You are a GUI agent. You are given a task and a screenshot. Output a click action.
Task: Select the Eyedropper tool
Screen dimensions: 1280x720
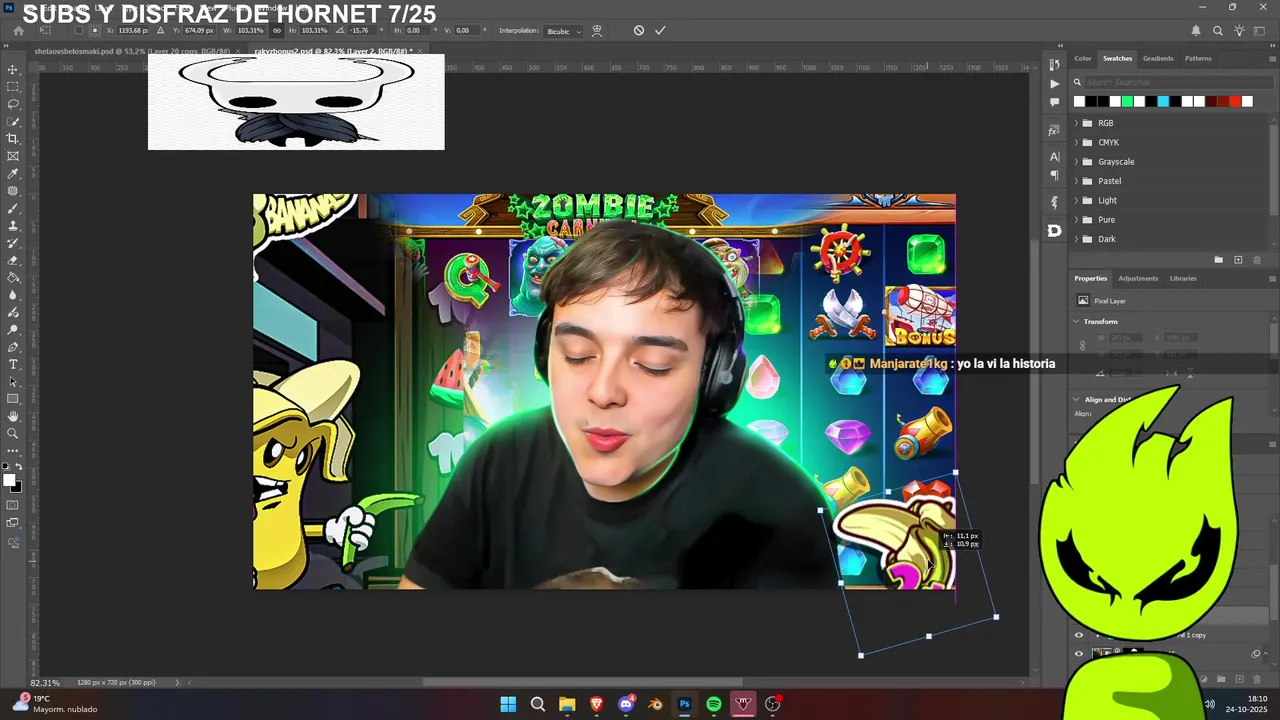pos(13,174)
